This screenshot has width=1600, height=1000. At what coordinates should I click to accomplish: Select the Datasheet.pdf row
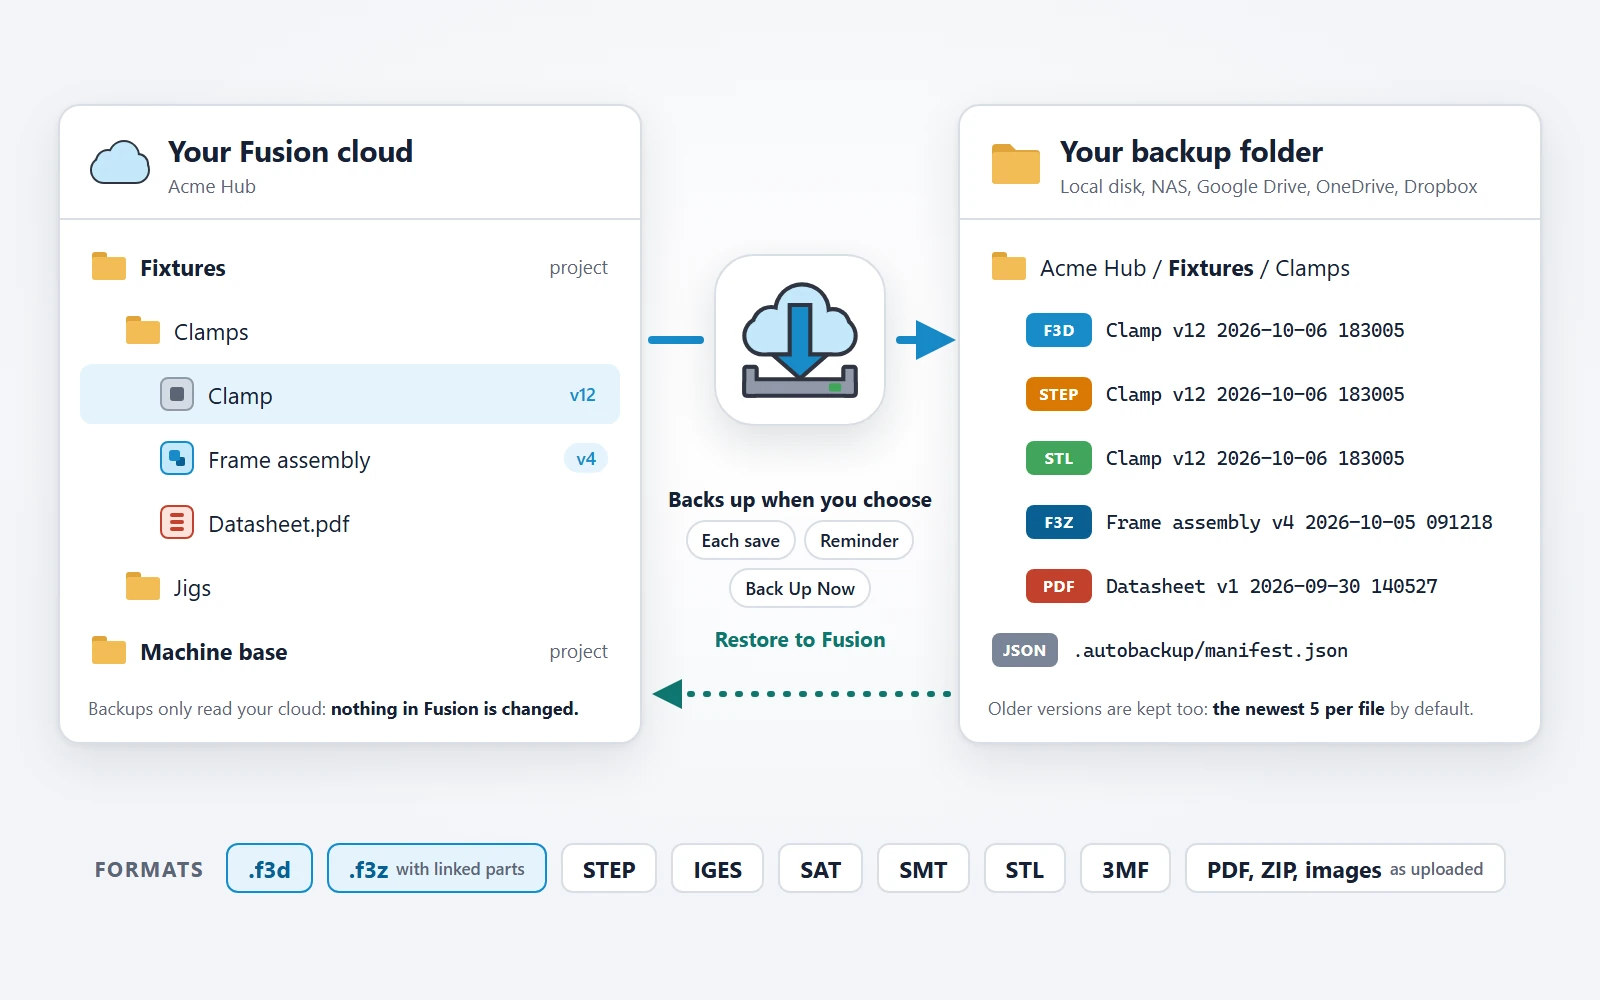(350, 522)
